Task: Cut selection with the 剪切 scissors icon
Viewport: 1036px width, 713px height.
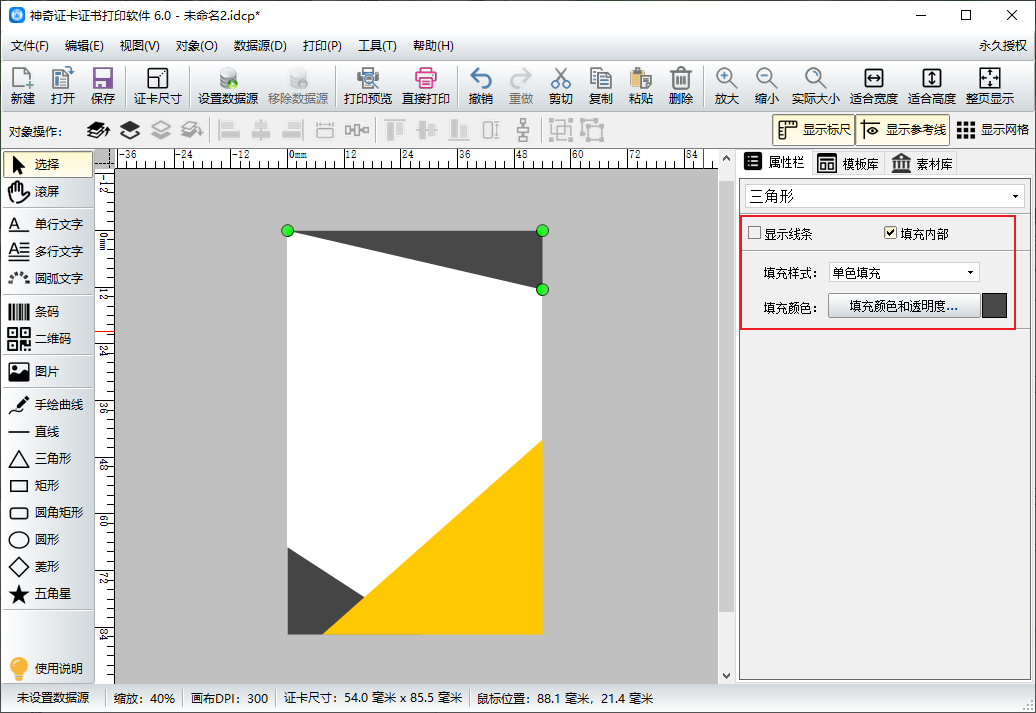Action: click(x=560, y=86)
